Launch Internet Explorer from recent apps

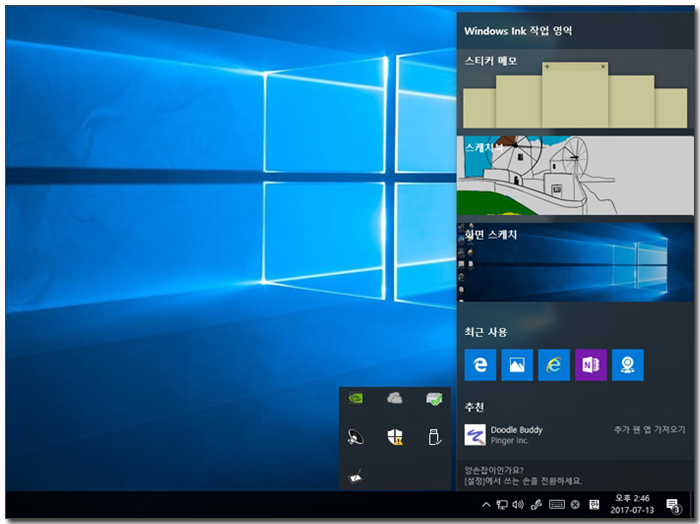click(x=554, y=365)
